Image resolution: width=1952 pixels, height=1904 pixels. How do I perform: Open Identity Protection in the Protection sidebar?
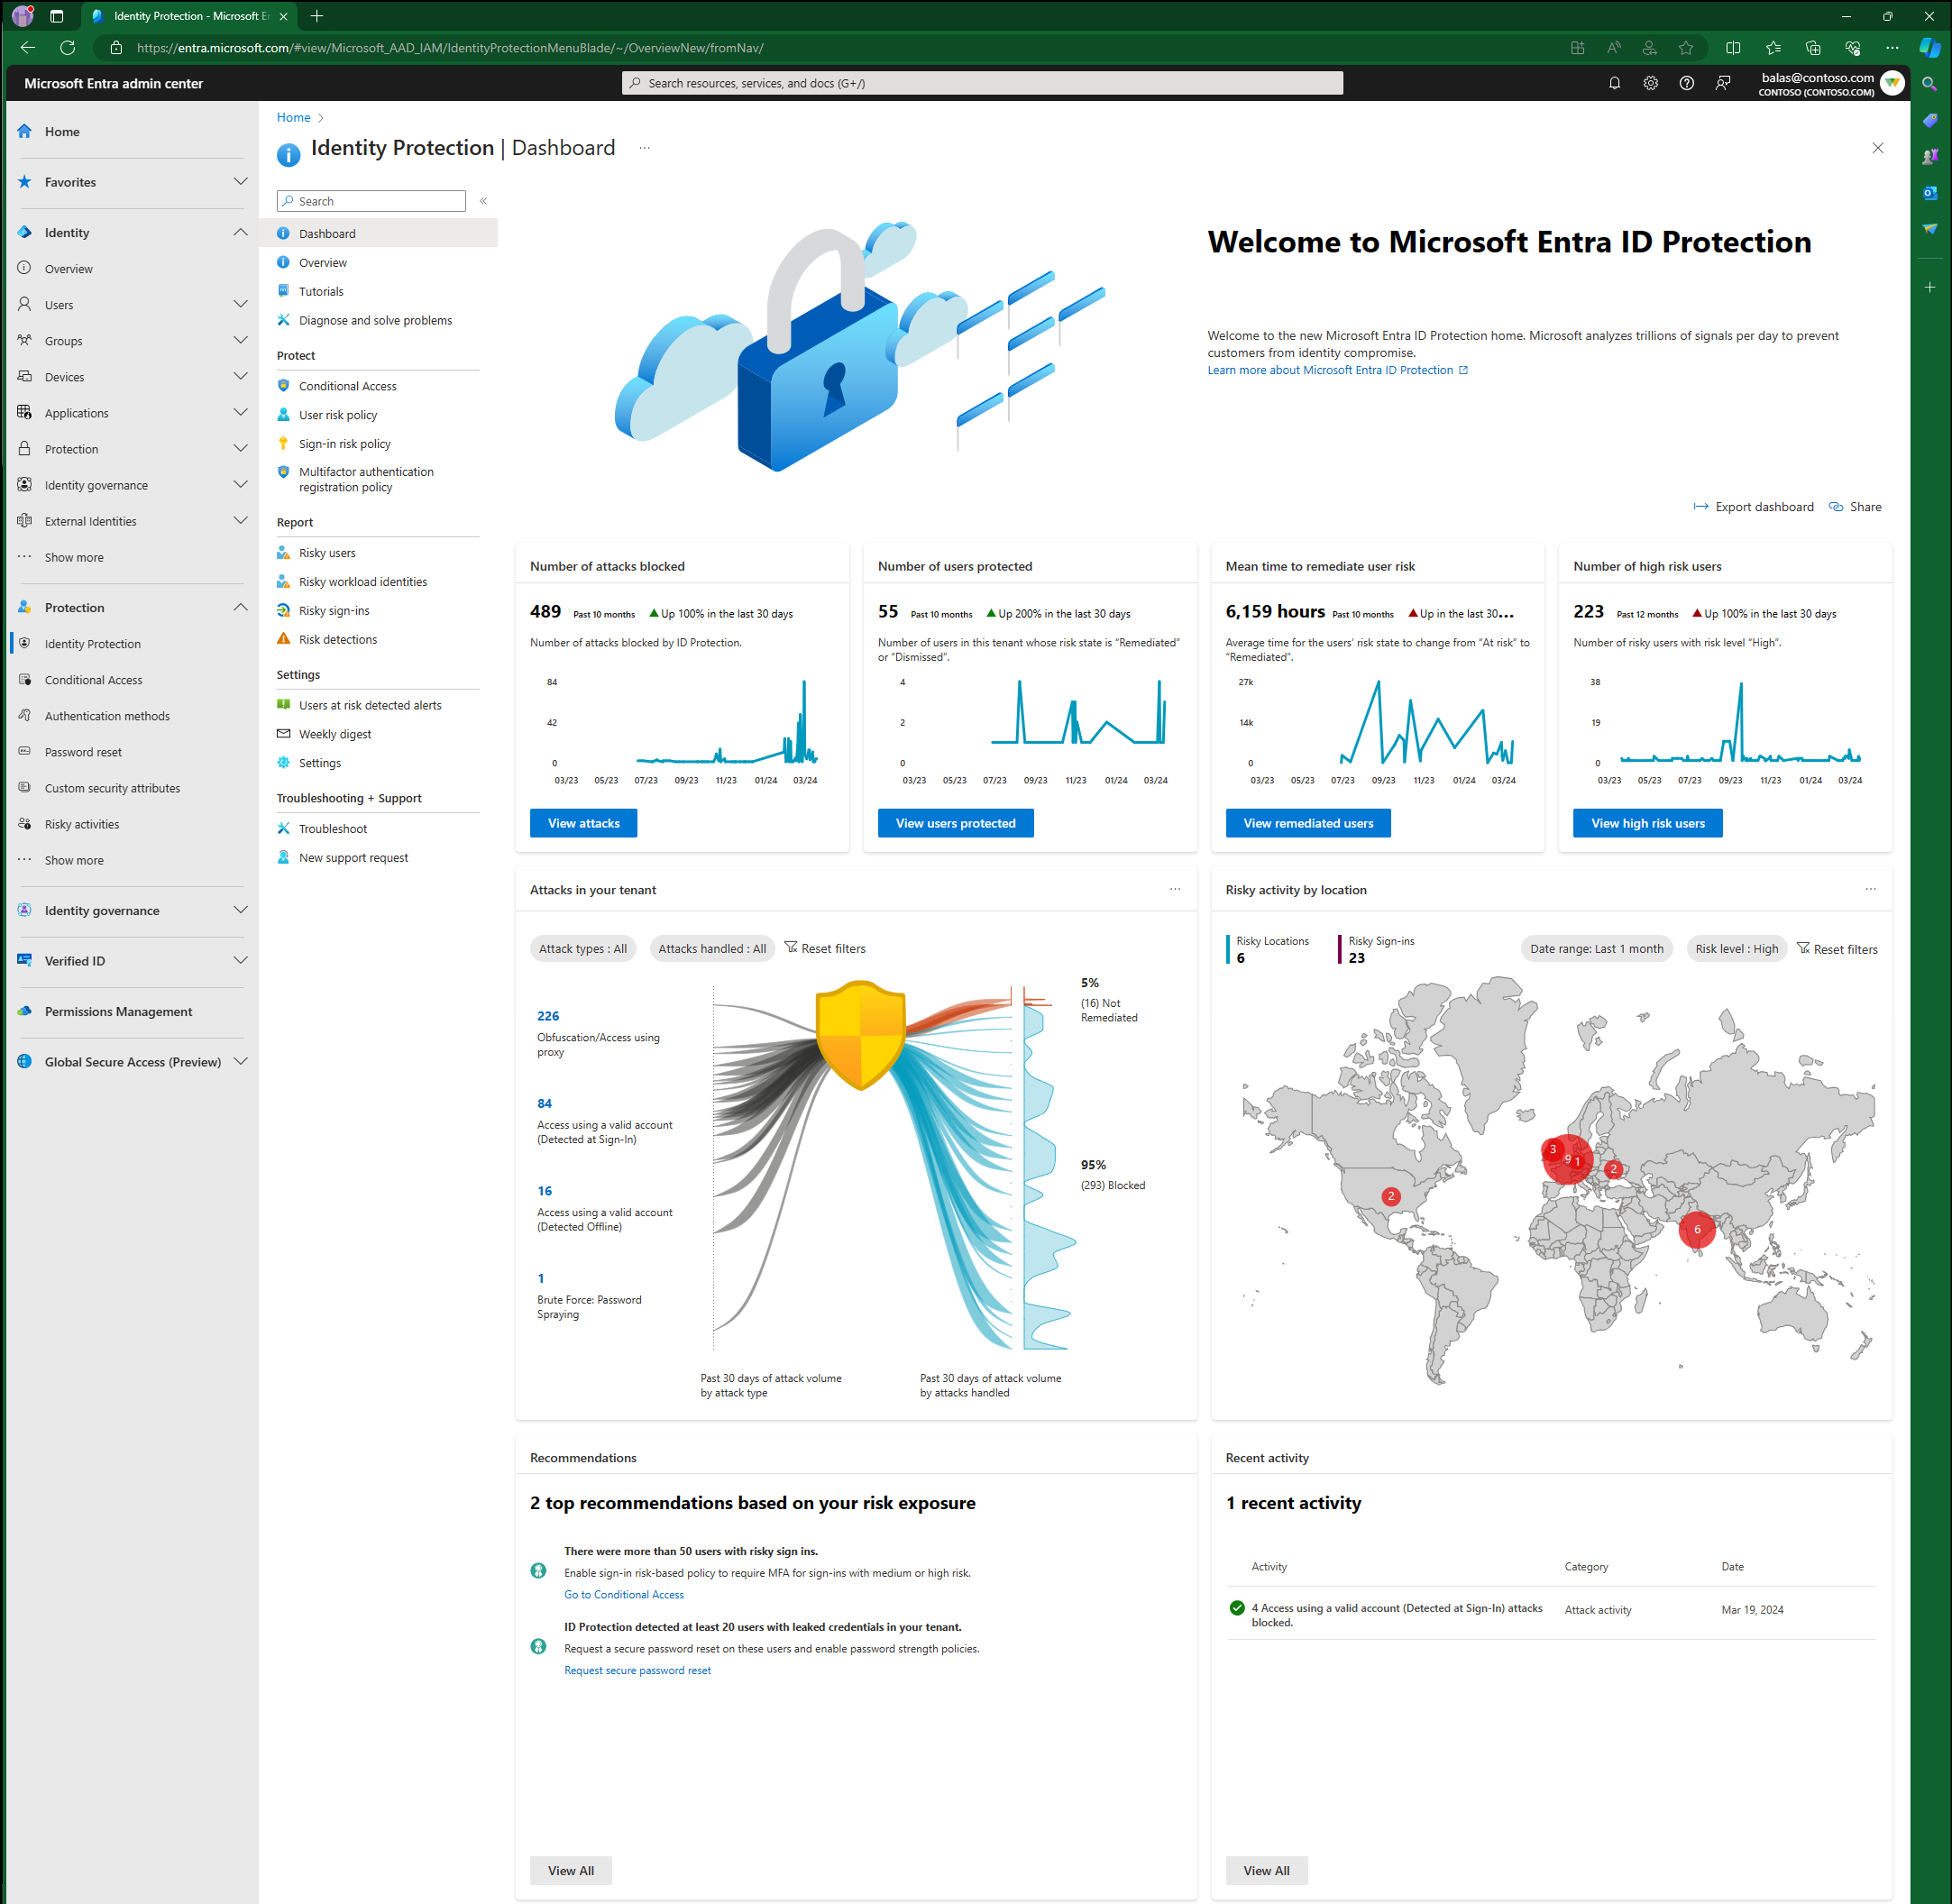[92, 643]
